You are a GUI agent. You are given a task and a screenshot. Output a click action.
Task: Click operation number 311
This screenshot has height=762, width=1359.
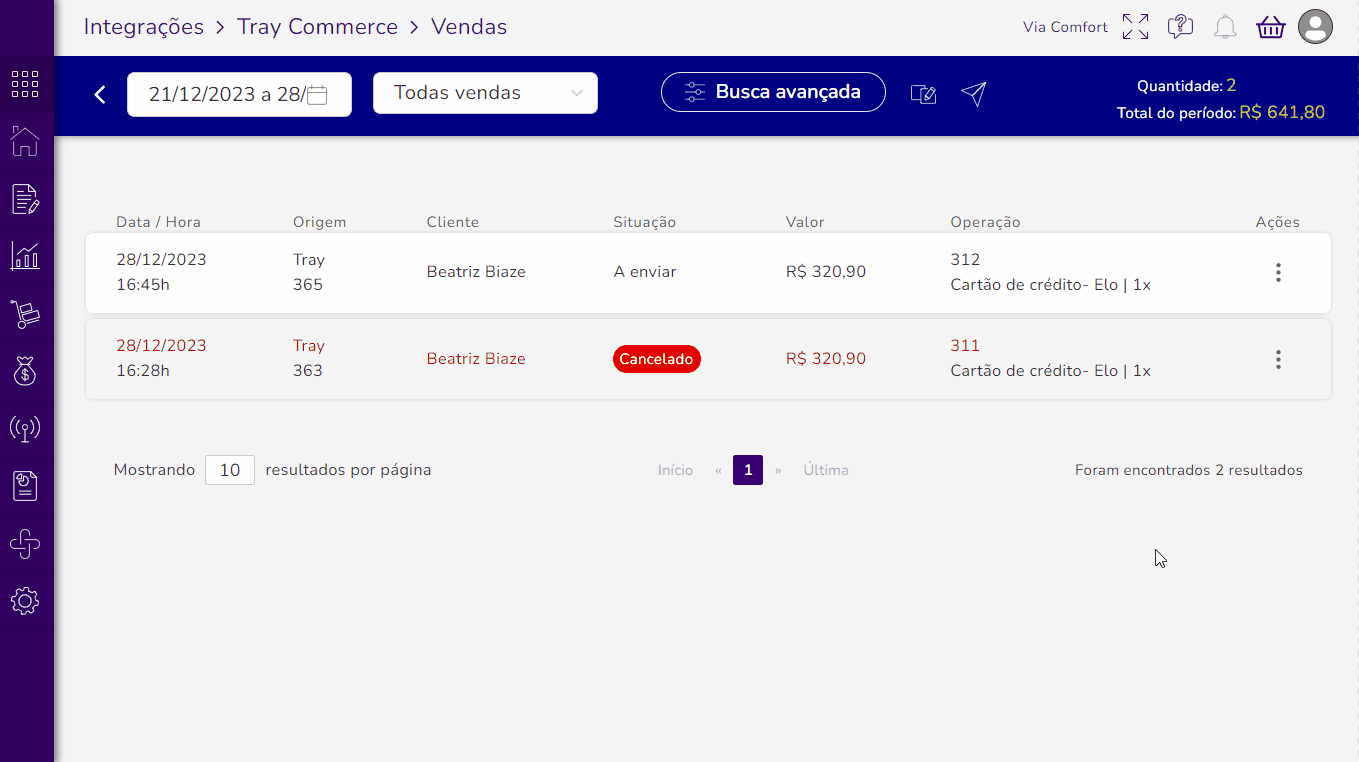pos(965,346)
